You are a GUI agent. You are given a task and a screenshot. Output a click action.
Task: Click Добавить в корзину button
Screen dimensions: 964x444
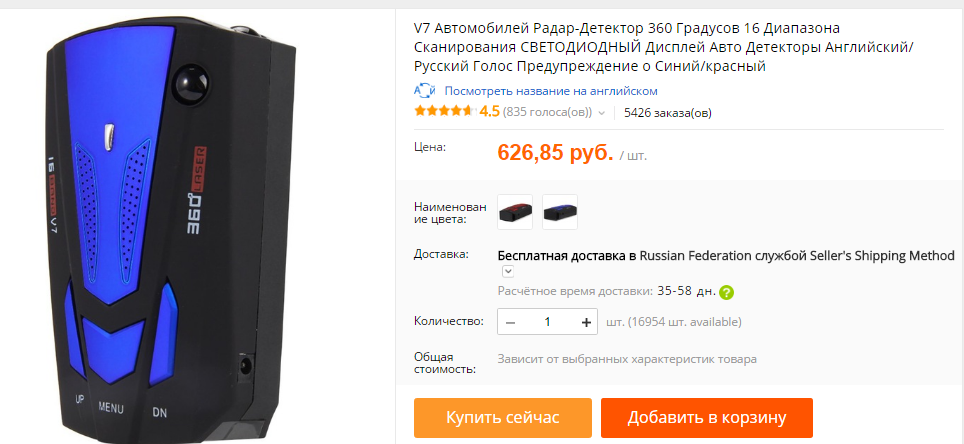coord(706,418)
